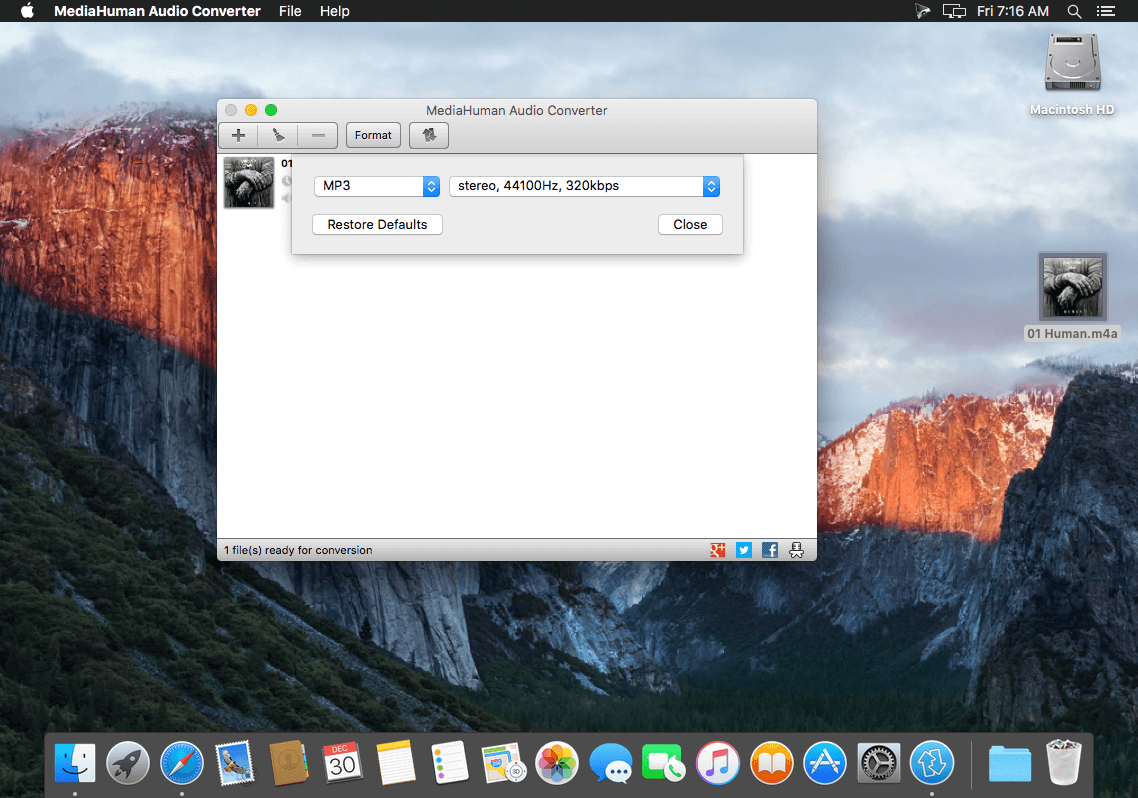Click the MediaHuman mascot icon in status bar
The image size is (1138, 798).
click(x=796, y=550)
